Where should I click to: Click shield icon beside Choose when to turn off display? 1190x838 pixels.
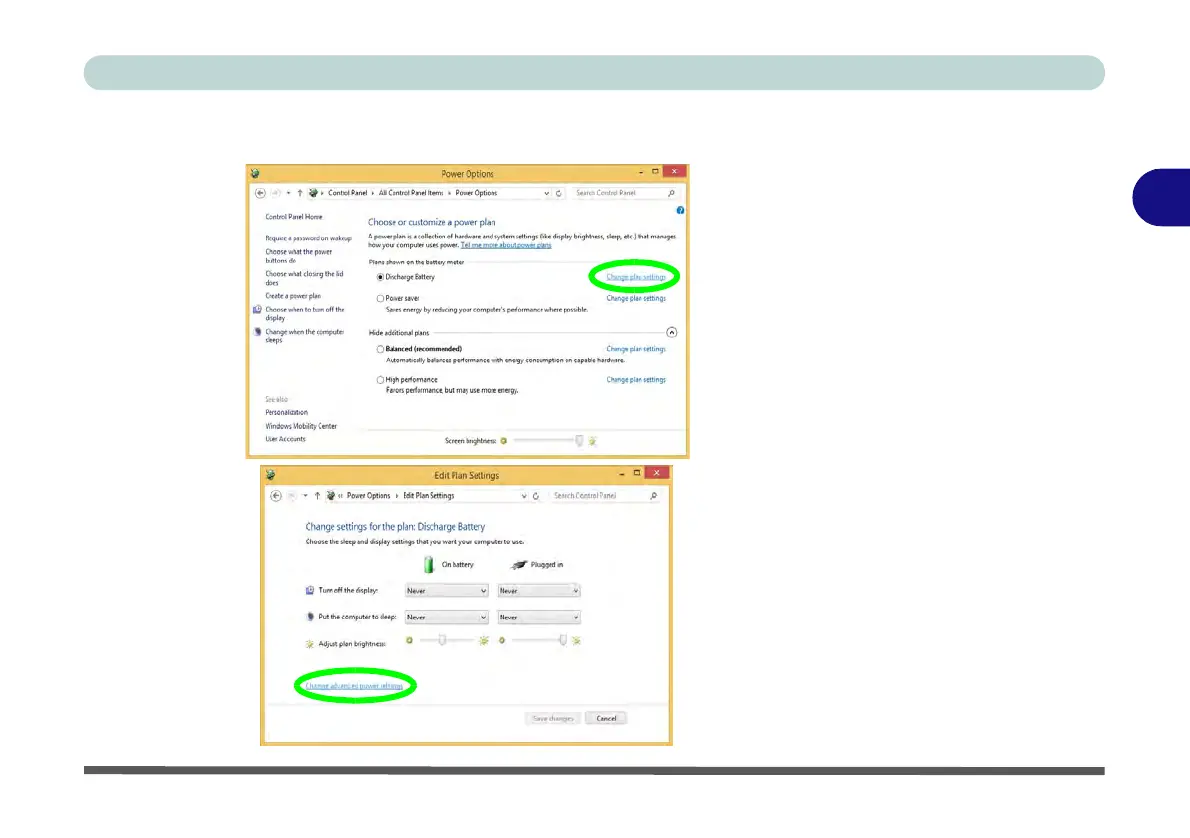(257, 310)
